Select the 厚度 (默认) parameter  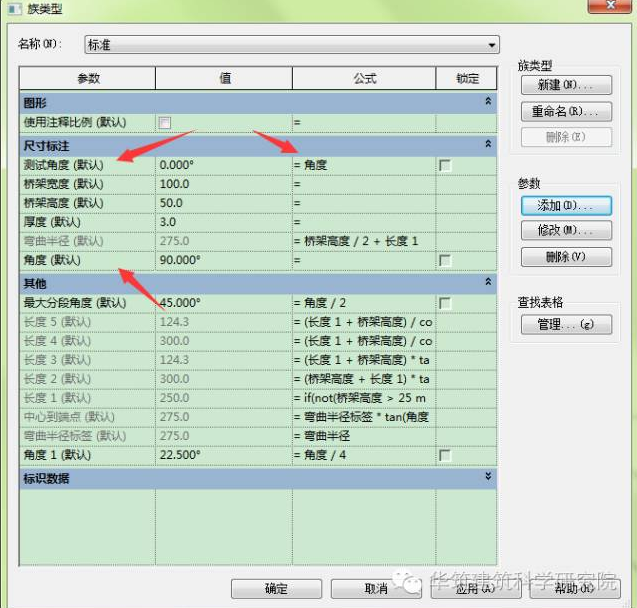(87, 223)
